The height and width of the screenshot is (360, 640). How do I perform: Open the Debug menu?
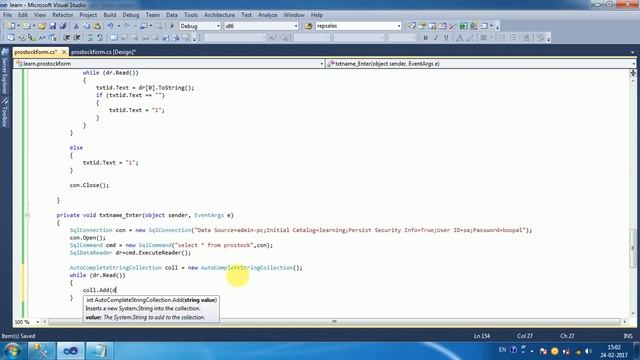coord(131,15)
